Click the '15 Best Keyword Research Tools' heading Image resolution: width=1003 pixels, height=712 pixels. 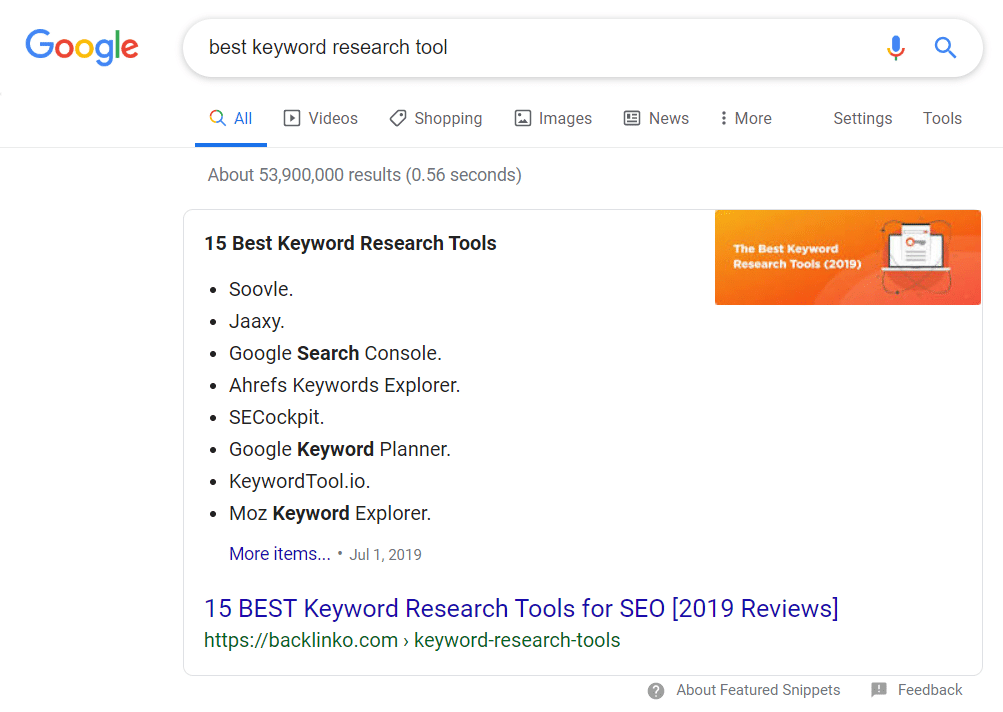point(351,244)
